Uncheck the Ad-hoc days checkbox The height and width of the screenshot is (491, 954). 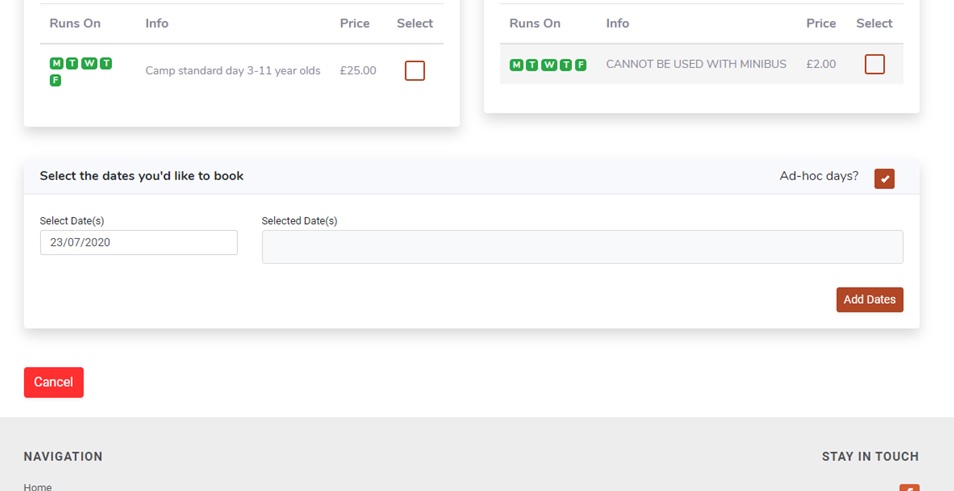coord(884,179)
